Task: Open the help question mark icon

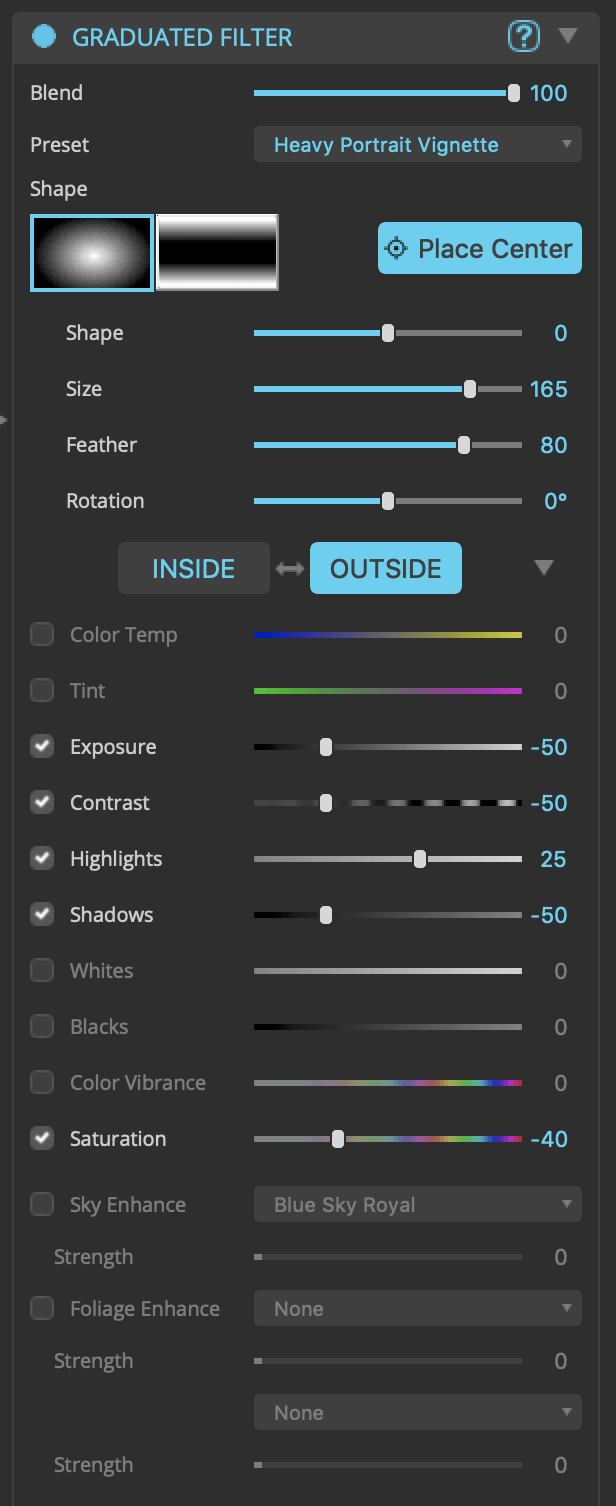Action: click(524, 38)
